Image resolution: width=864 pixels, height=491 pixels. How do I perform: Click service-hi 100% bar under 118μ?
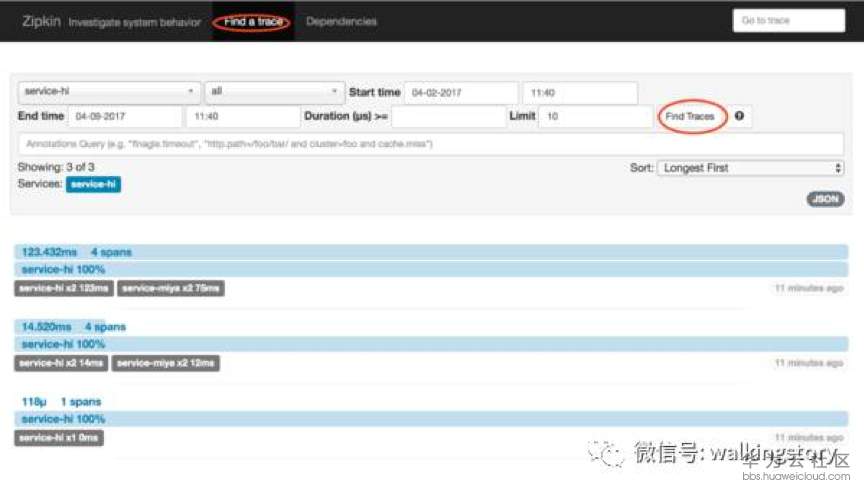[x=431, y=419]
